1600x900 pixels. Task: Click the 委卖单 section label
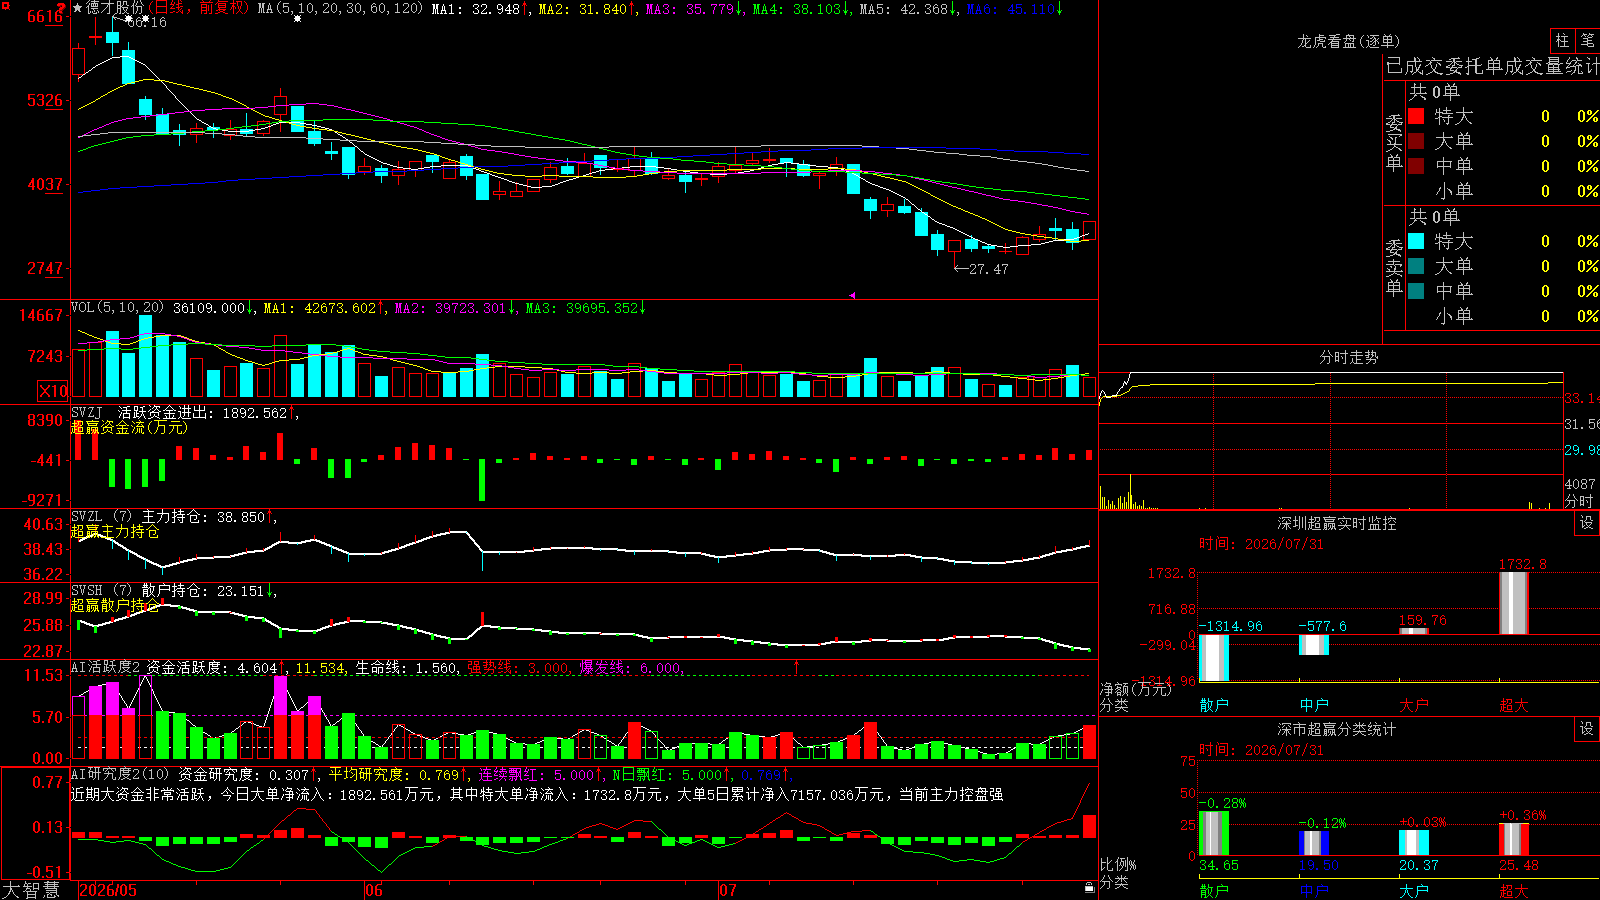[x=1394, y=268]
